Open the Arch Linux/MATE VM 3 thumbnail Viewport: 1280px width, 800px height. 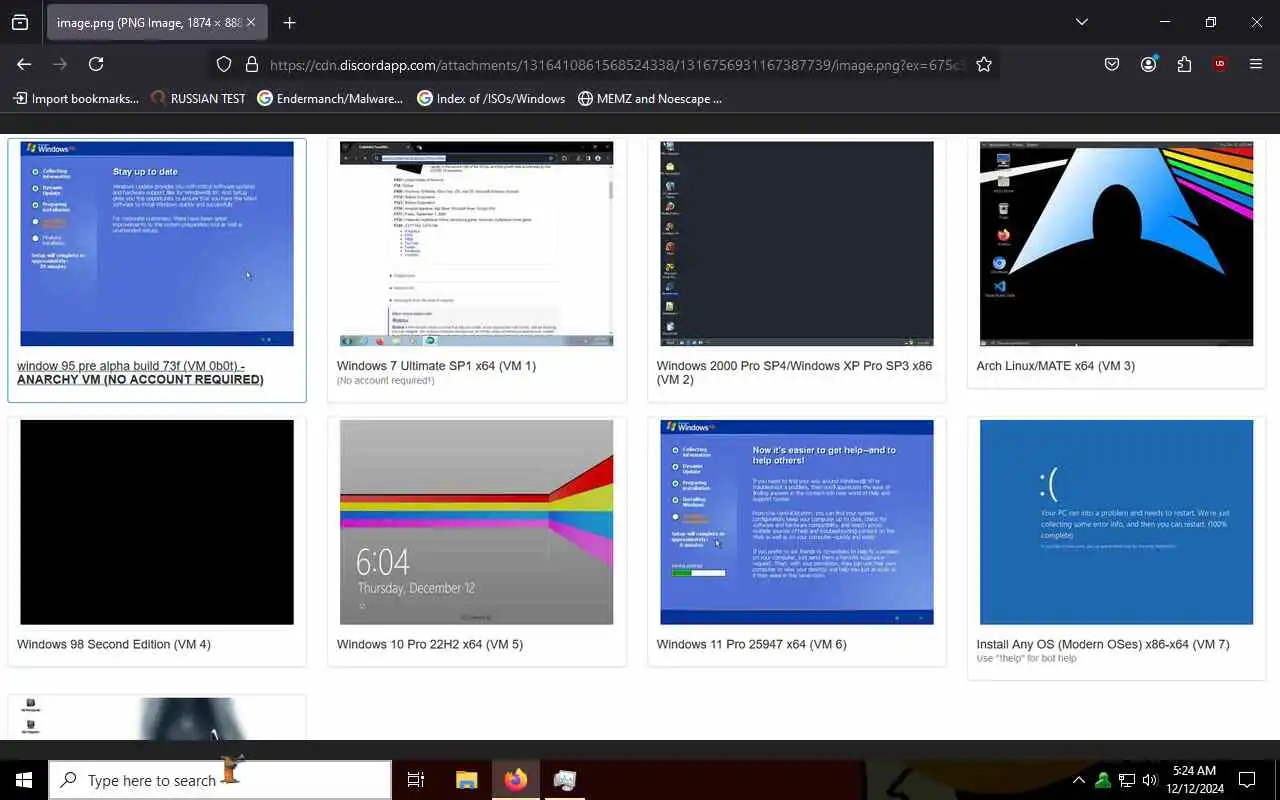tap(1116, 244)
